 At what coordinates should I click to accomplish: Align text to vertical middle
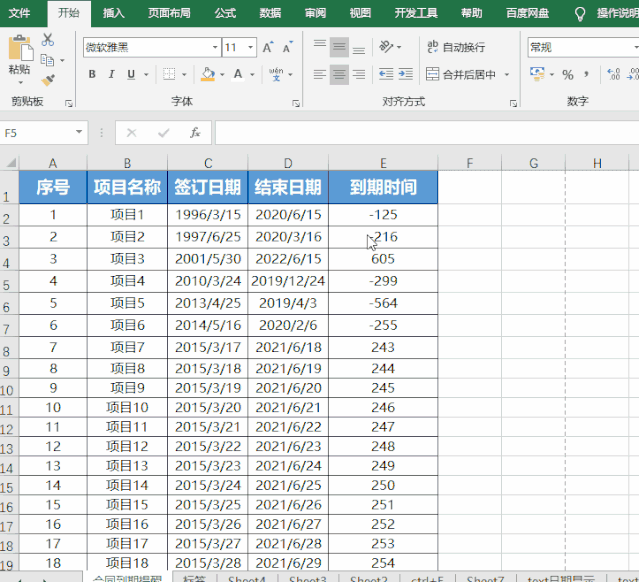pyautogui.click(x=339, y=47)
